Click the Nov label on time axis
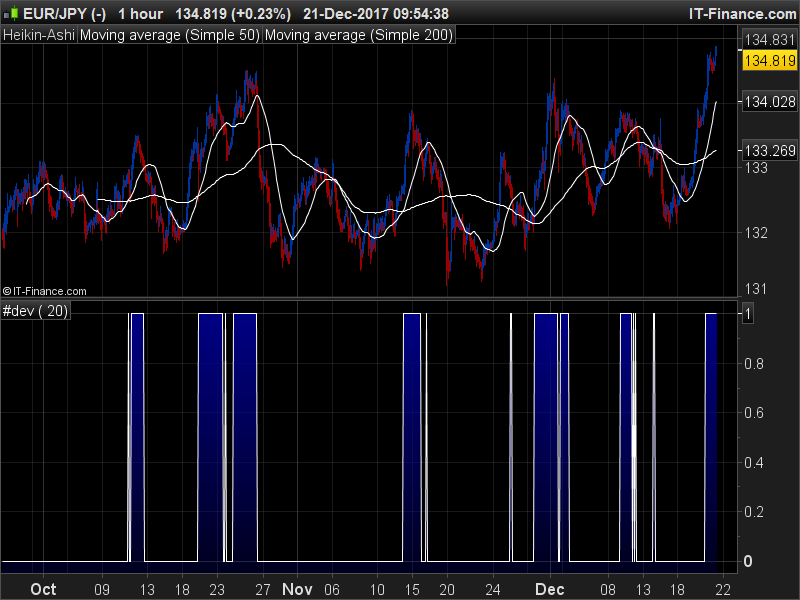The image size is (800, 600). click(x=297, y=589)
